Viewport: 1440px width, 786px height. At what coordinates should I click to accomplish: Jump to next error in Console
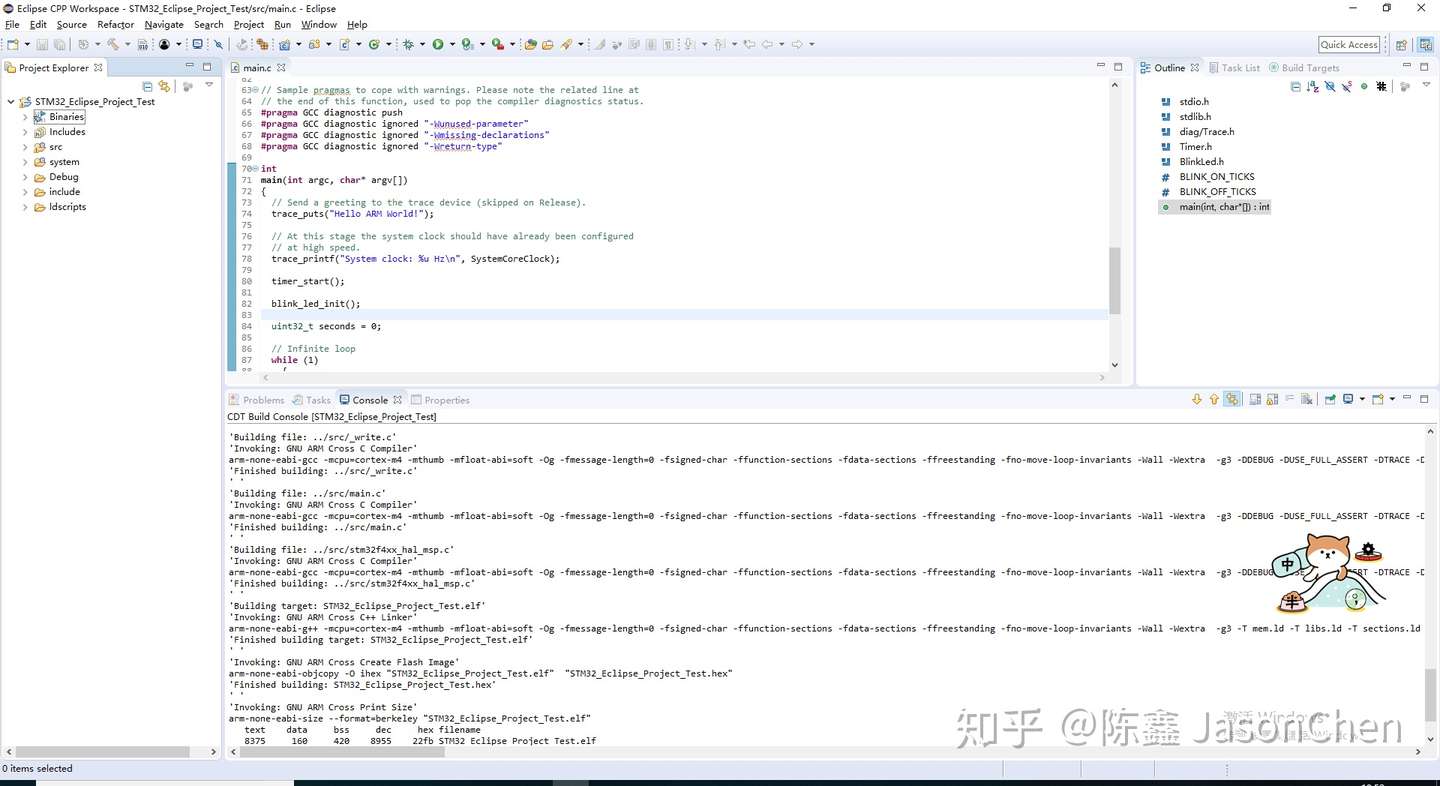1197,399
